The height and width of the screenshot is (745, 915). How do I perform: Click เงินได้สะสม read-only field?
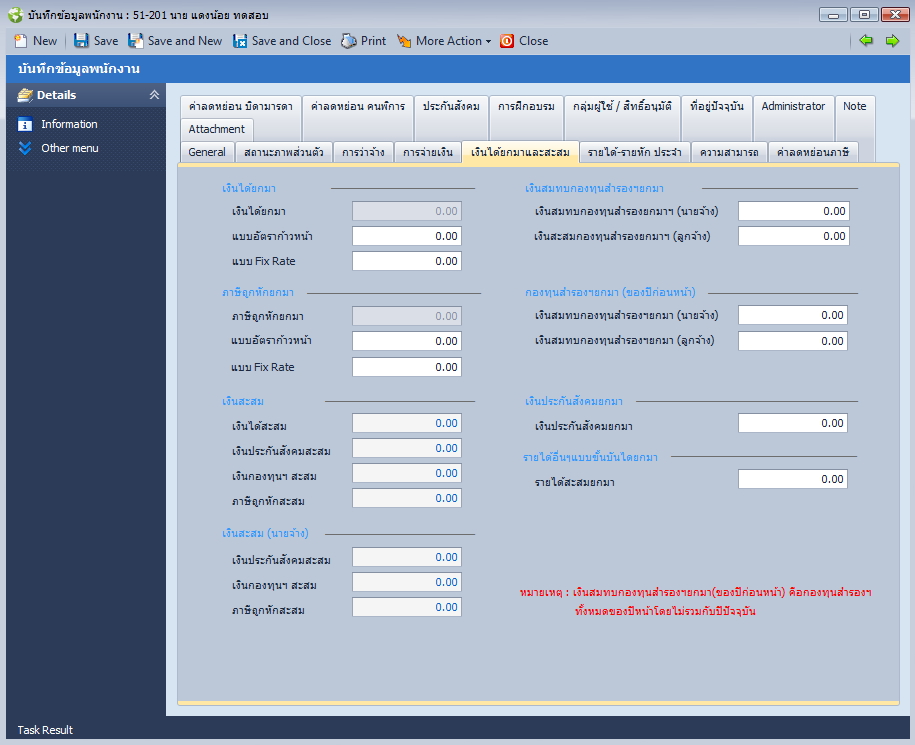[407, 423]
